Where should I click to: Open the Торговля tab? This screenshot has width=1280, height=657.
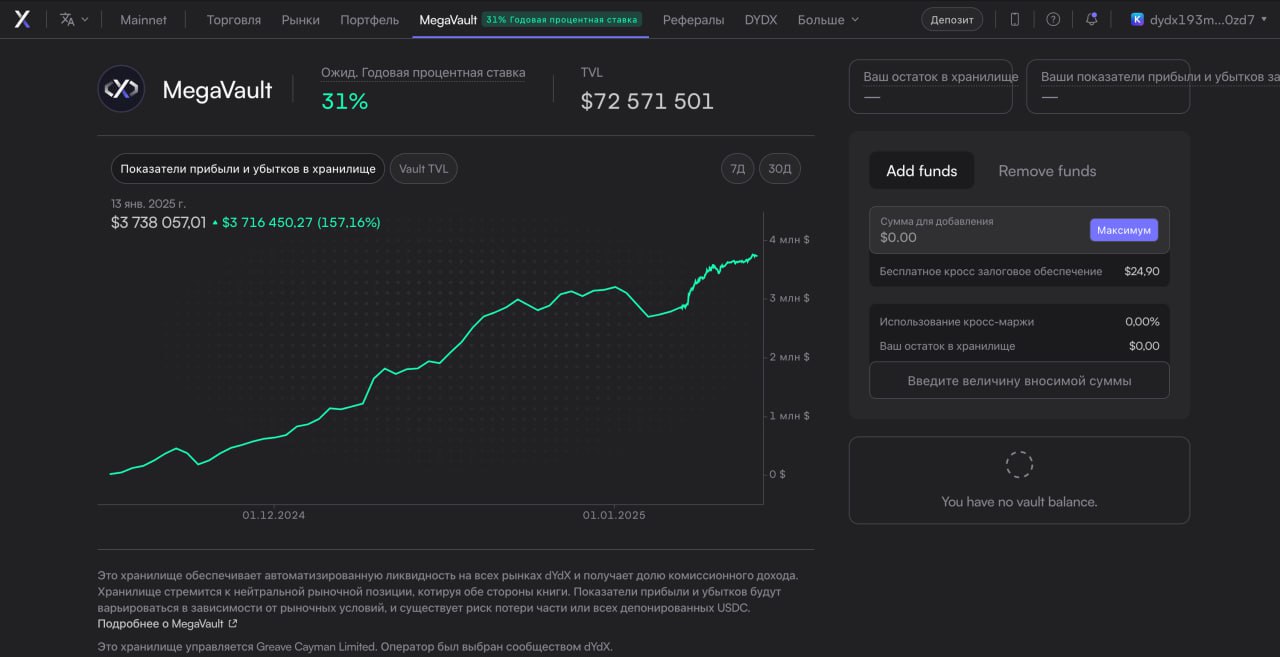pos(234,19)
